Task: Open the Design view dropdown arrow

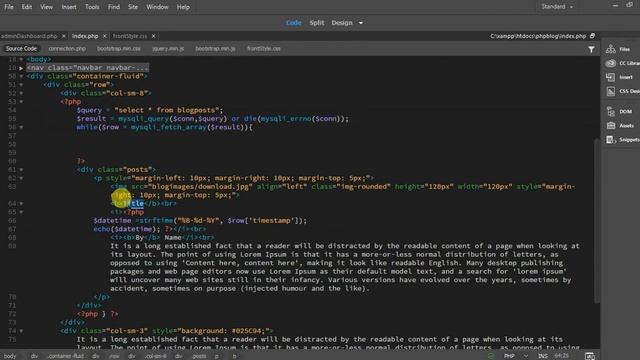Action: tap(361, 23)
